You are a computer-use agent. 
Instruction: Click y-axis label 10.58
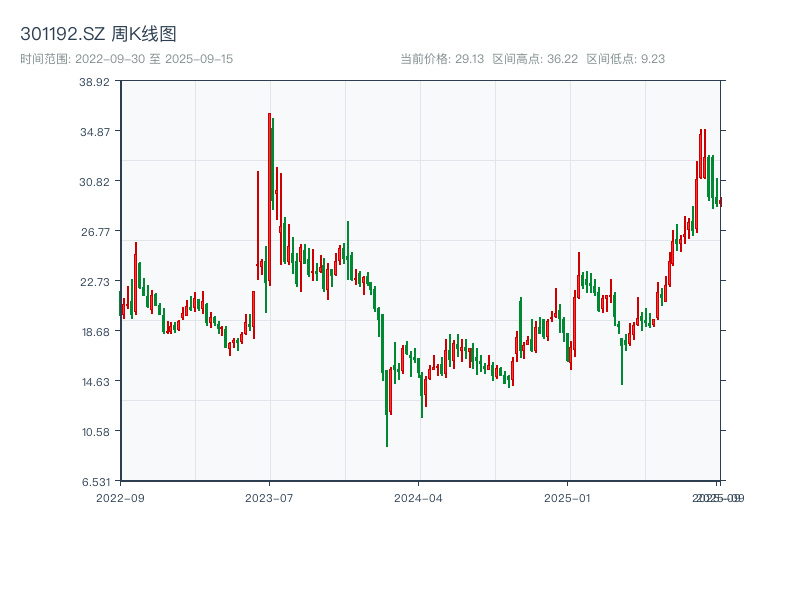[95, 432]
